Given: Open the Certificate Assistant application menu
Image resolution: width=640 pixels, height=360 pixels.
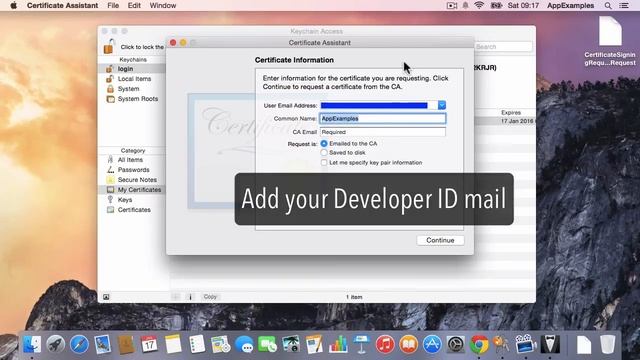Looking at the screenshot, I should [62, 6].
